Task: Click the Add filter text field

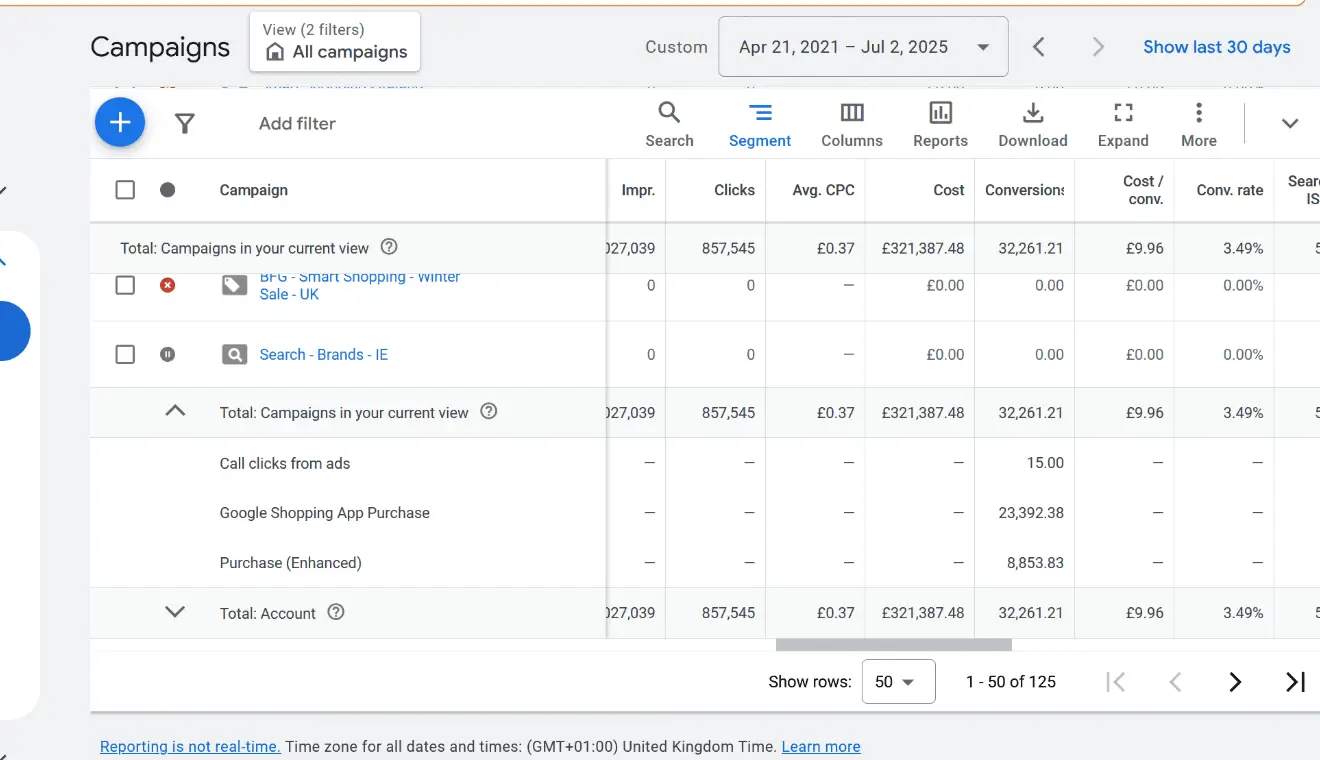Action: [296, 122]
